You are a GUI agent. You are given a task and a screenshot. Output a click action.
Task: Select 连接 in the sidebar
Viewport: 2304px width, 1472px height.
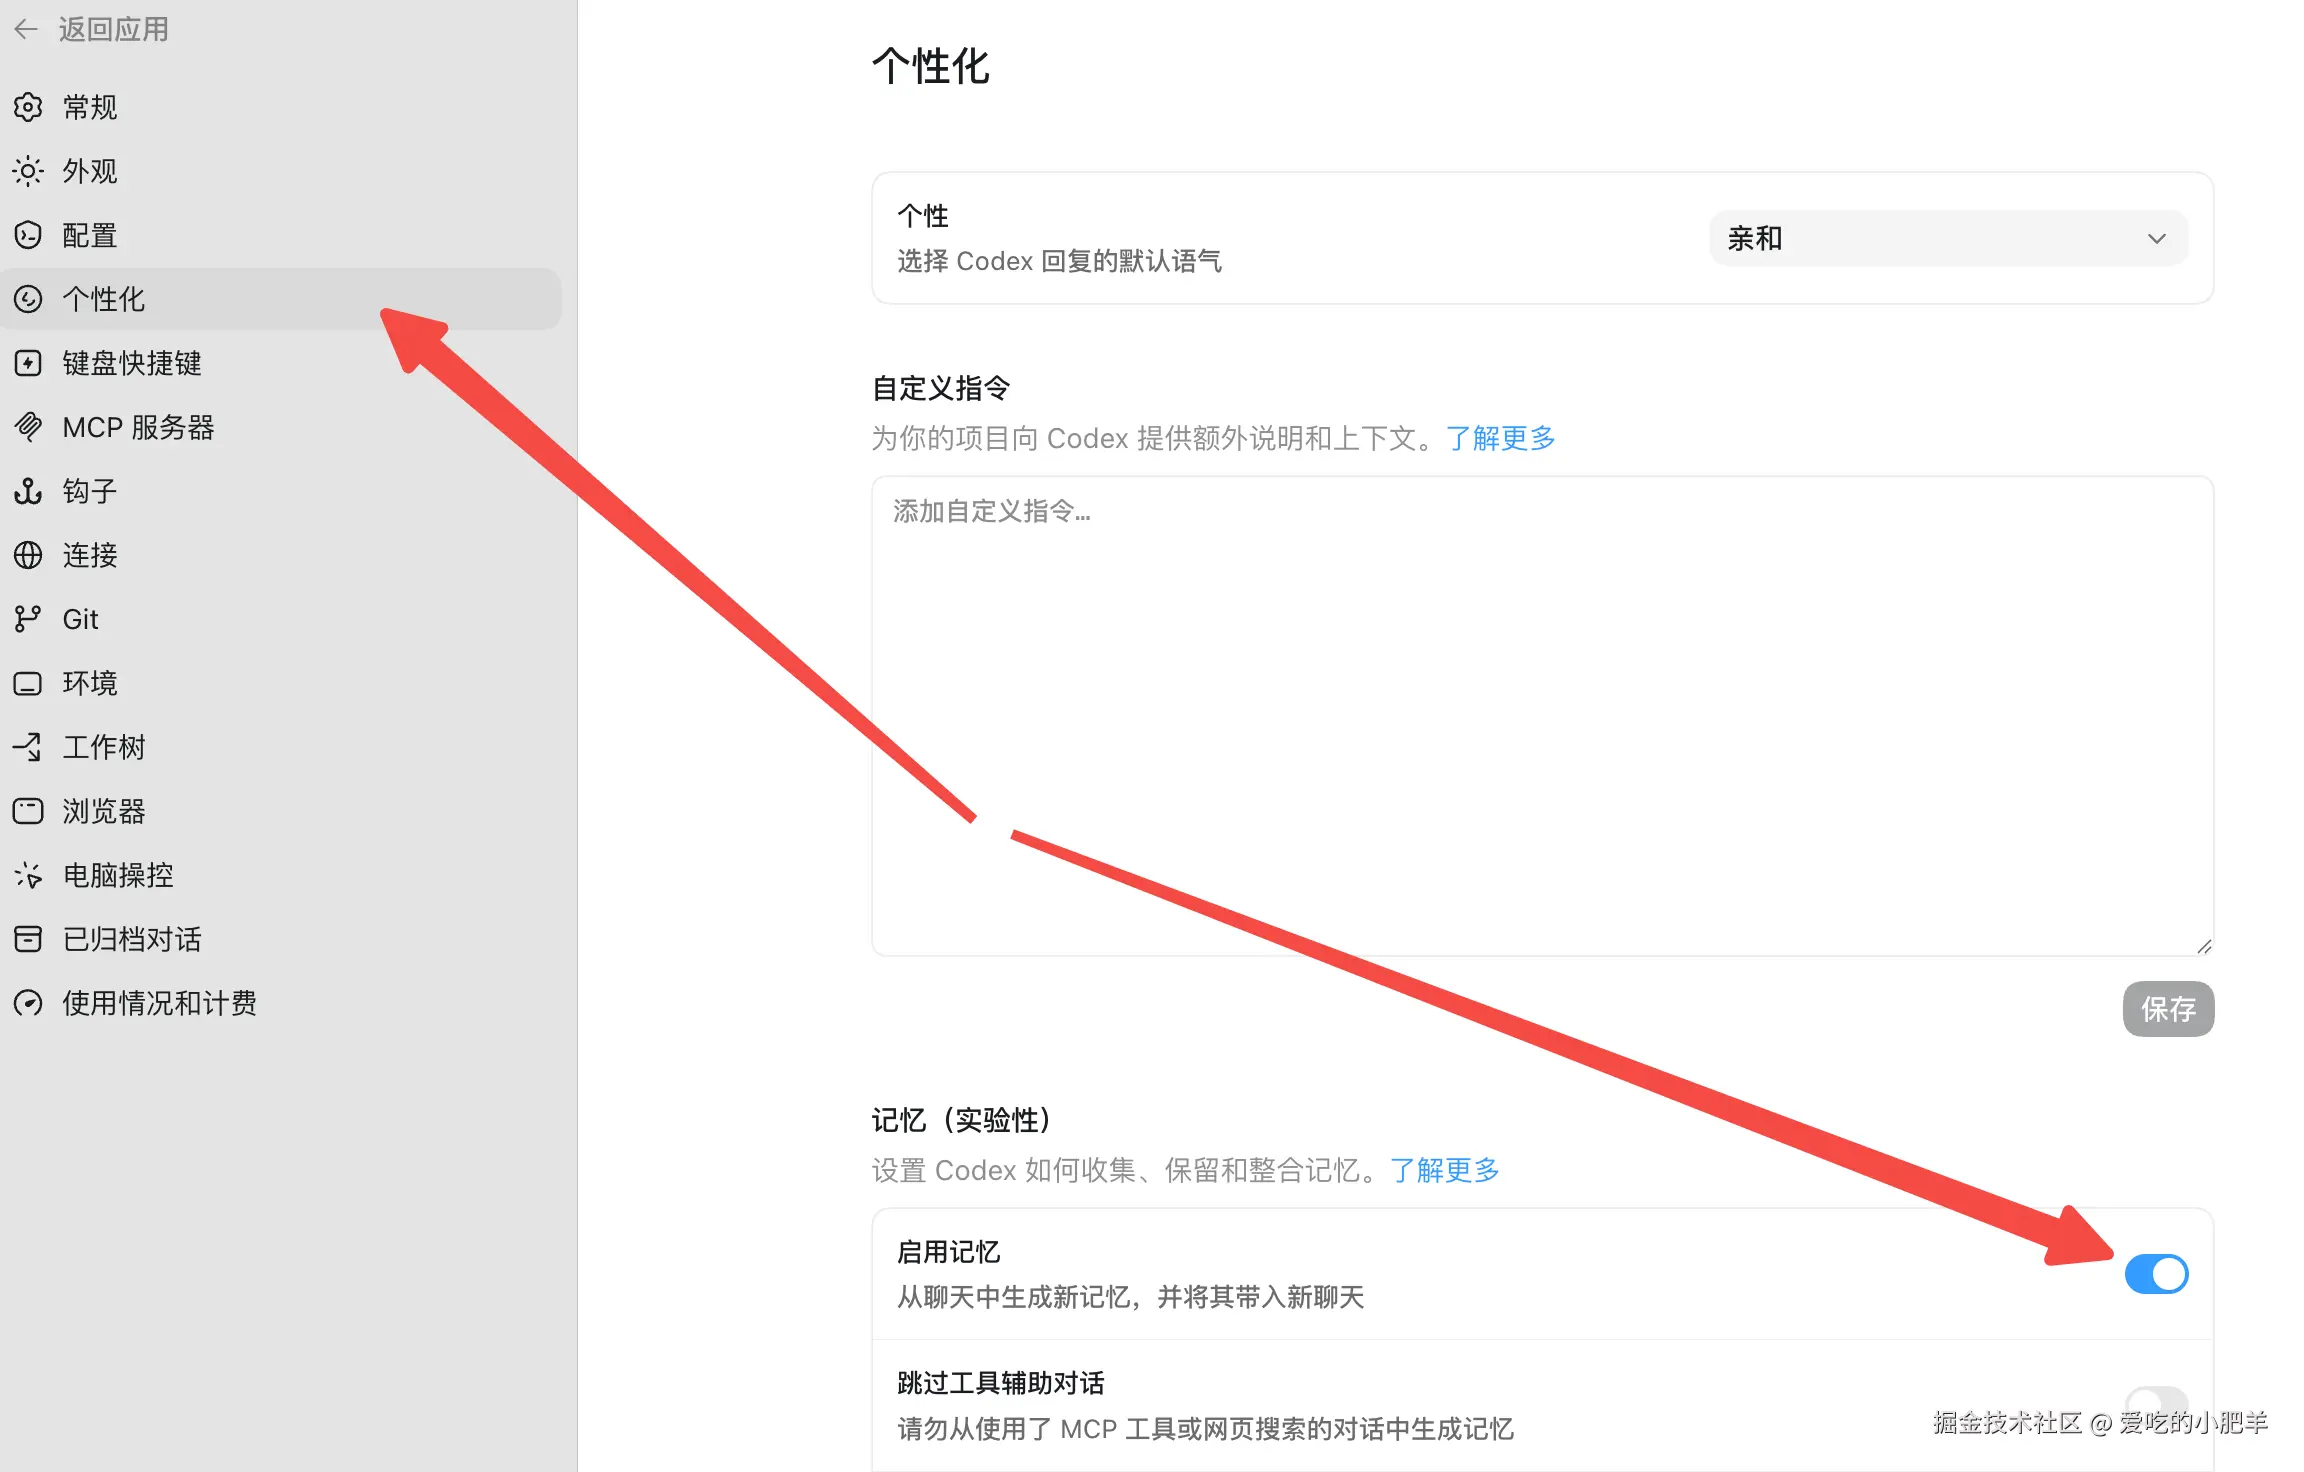tap(281, 555)
